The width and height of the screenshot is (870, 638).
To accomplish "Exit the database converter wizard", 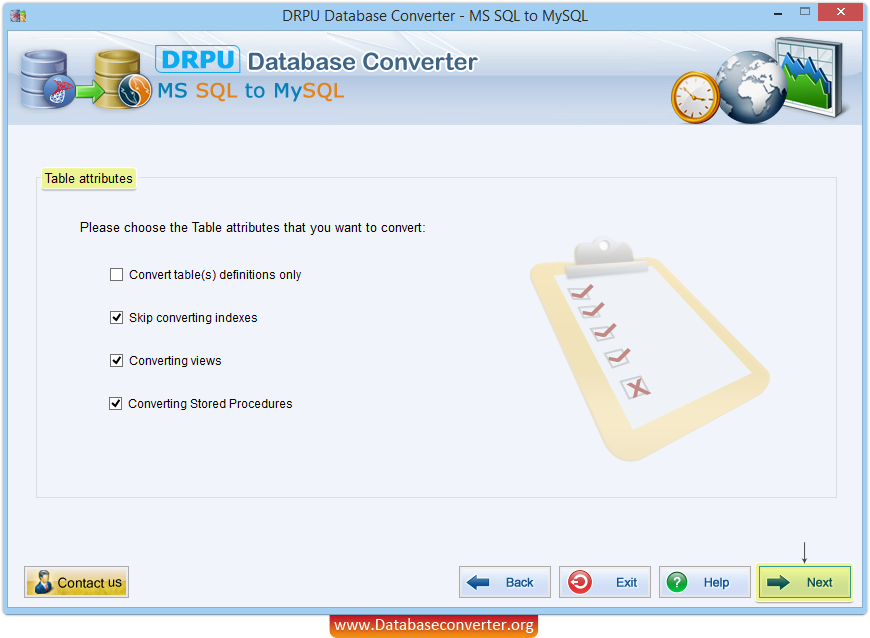I will pyautogui.click(x=605, y=582).
